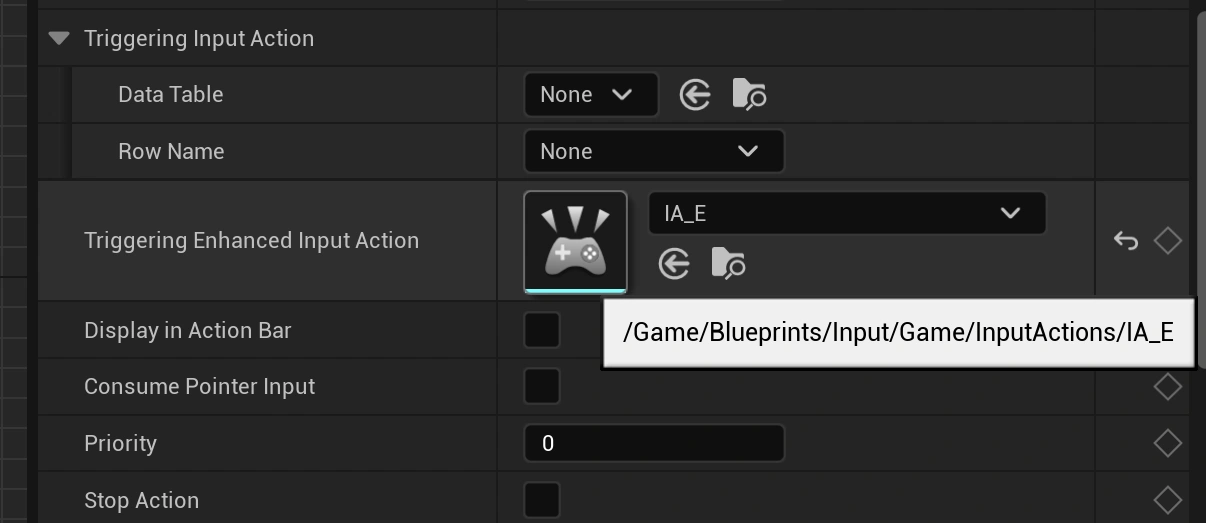Click the Priority value field
The height and width of the screenshot is (523, 1206).
[x=653, y=443]
